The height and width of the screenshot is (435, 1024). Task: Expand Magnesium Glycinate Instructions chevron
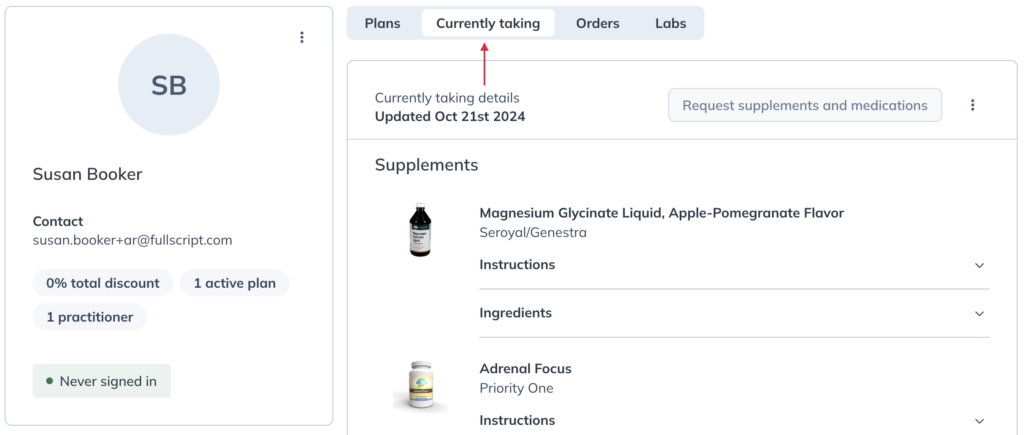coord(979,265)
